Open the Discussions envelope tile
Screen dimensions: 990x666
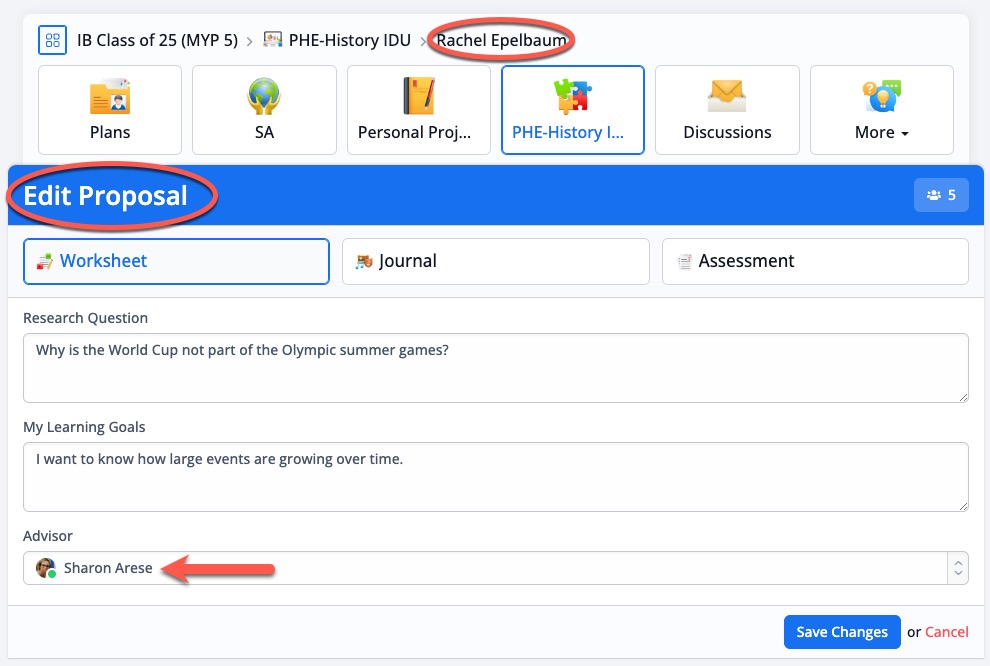tap(727, 110)
